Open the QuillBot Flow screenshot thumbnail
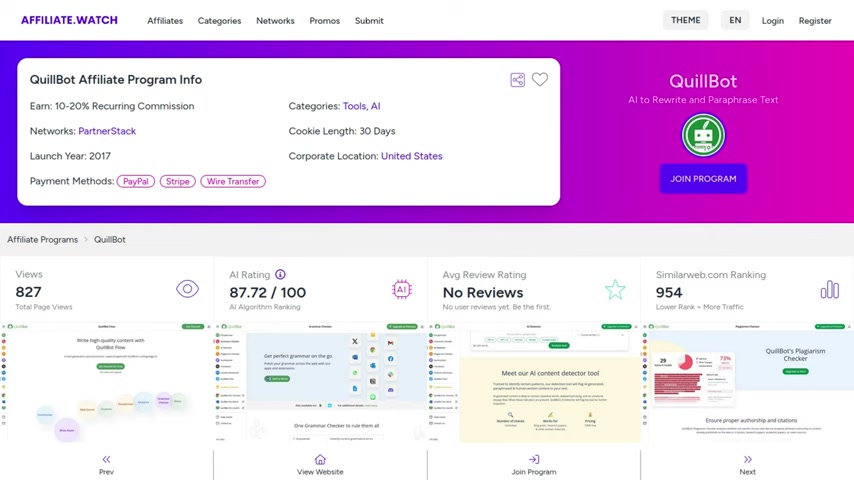The width and height of the screenshot is (854, 480). click(x=107, y=382)
